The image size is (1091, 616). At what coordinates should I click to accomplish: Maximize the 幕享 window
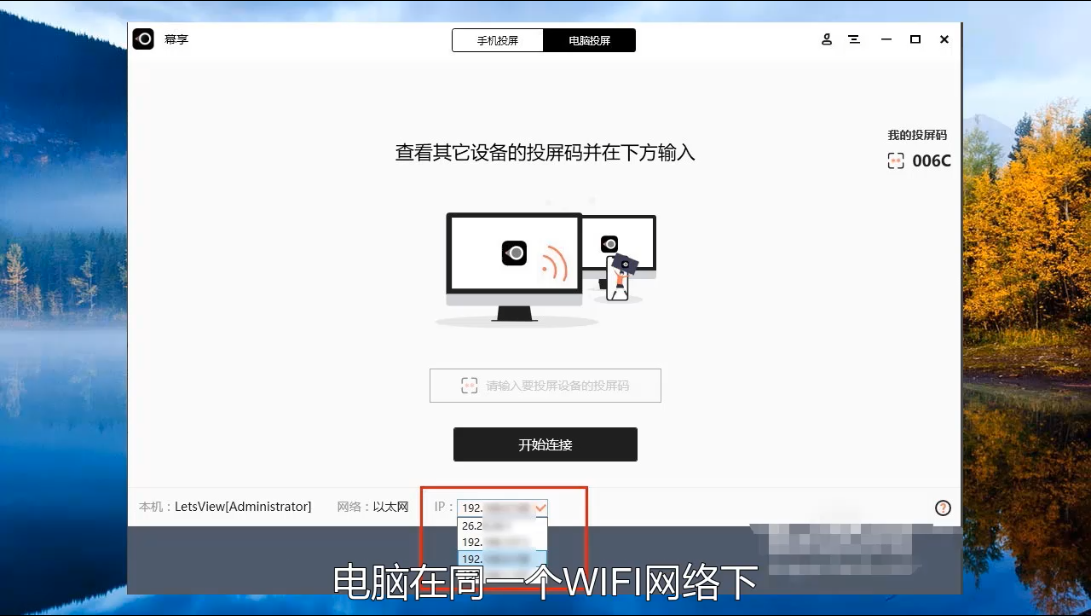click(x=915, y=39)
